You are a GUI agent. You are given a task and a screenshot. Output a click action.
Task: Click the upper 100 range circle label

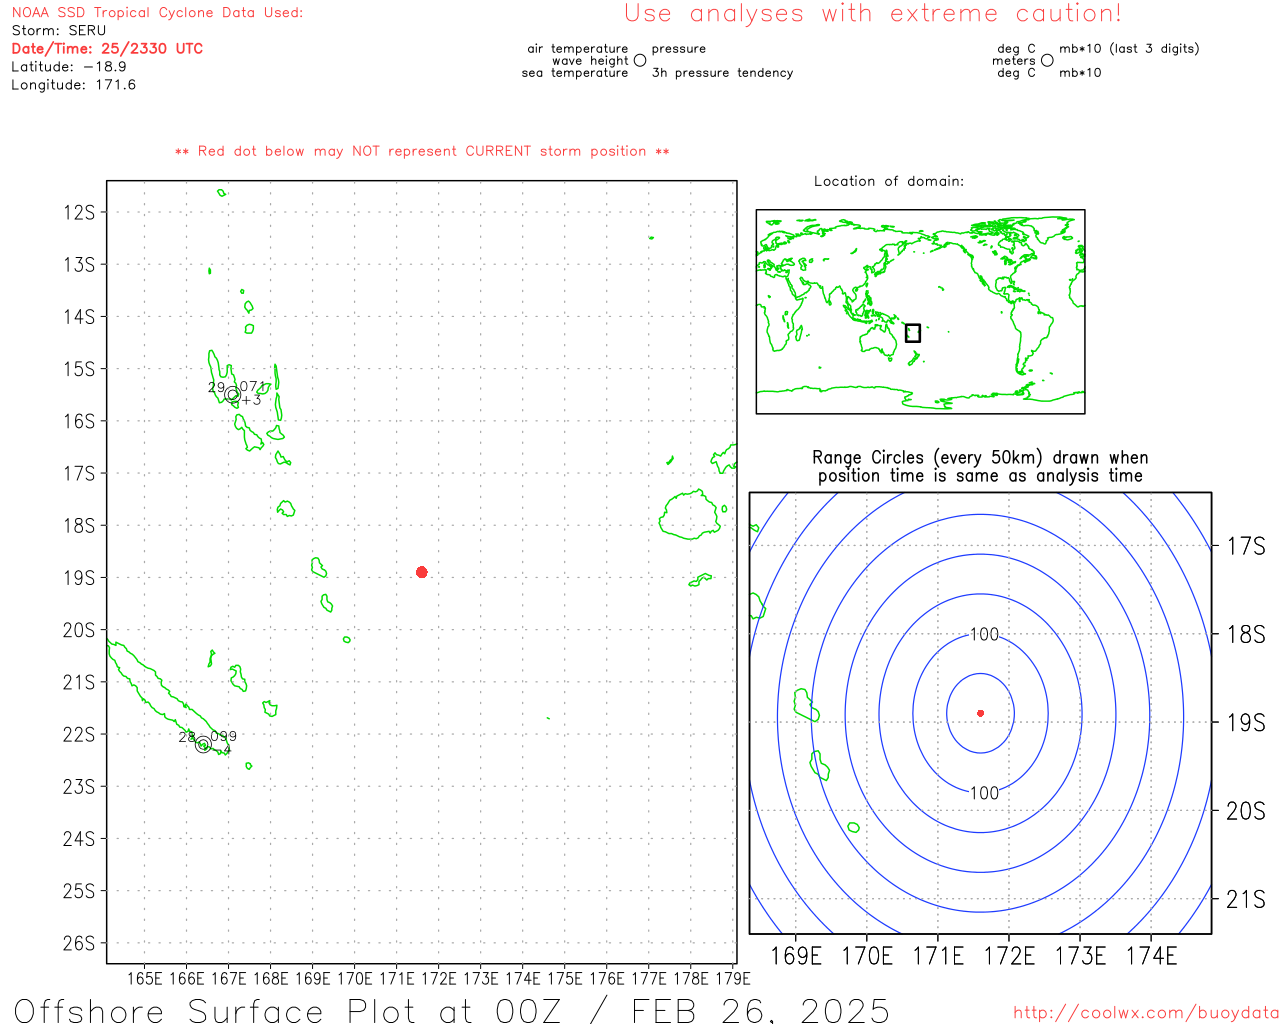click(x=985, y=634)
